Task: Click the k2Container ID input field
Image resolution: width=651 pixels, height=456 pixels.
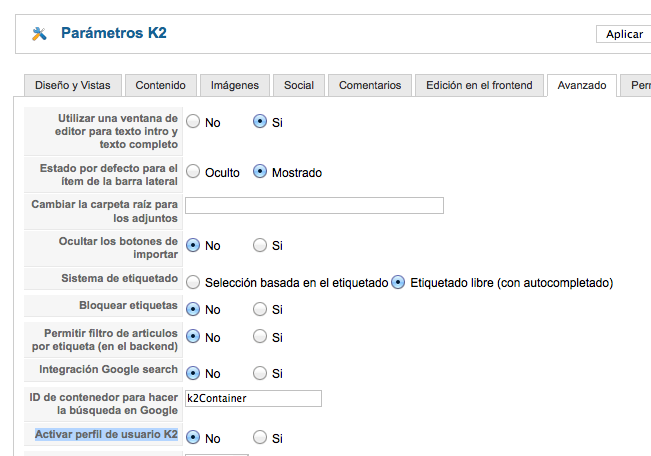Action: click(253, 398)
